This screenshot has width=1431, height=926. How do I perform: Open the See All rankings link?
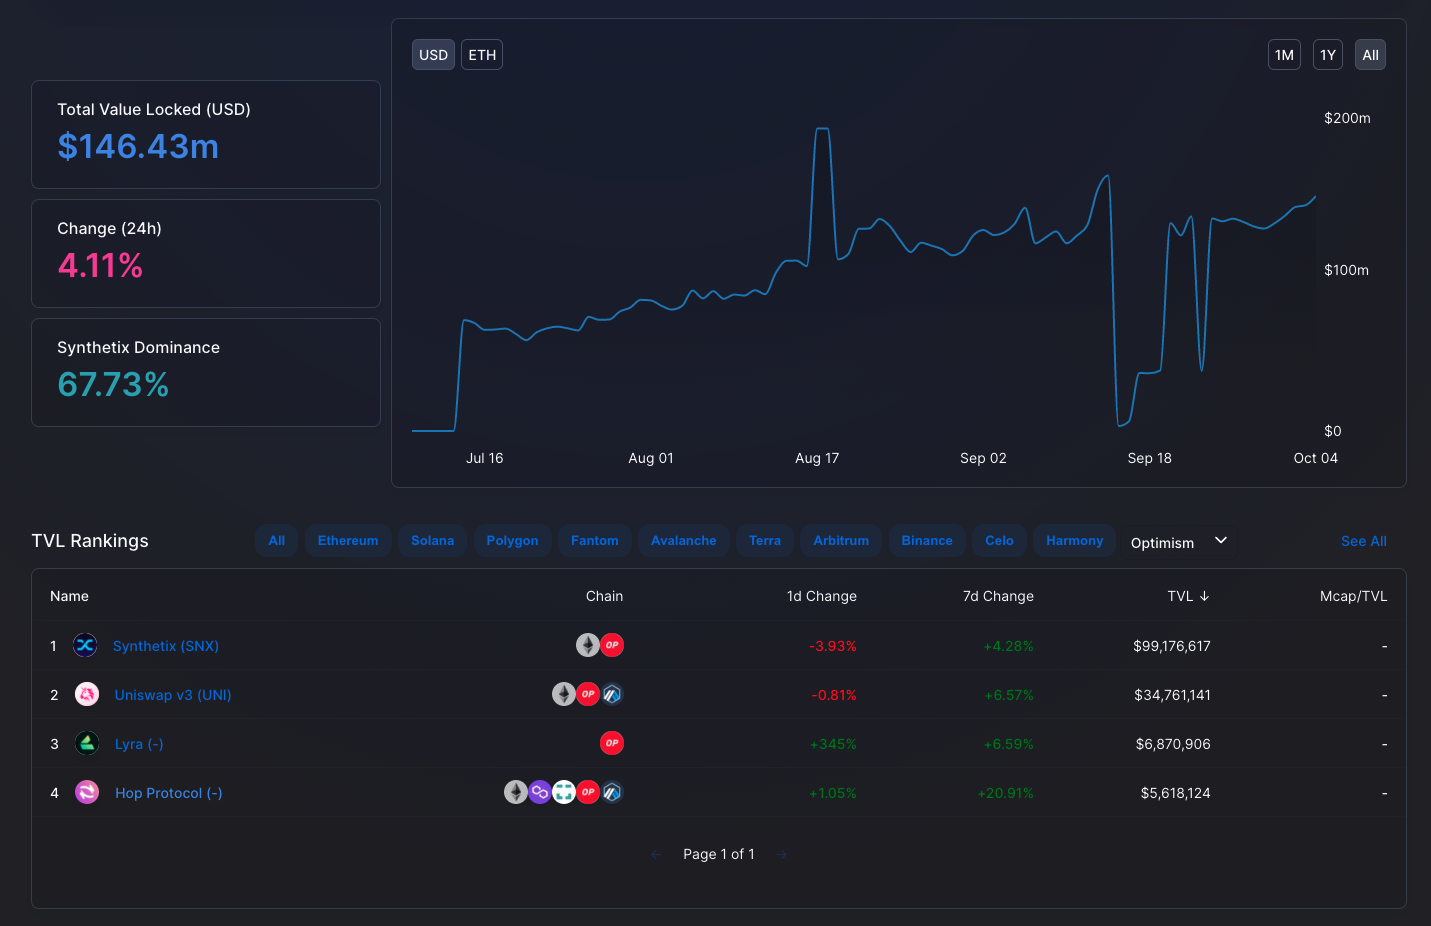pos(1364,541)
